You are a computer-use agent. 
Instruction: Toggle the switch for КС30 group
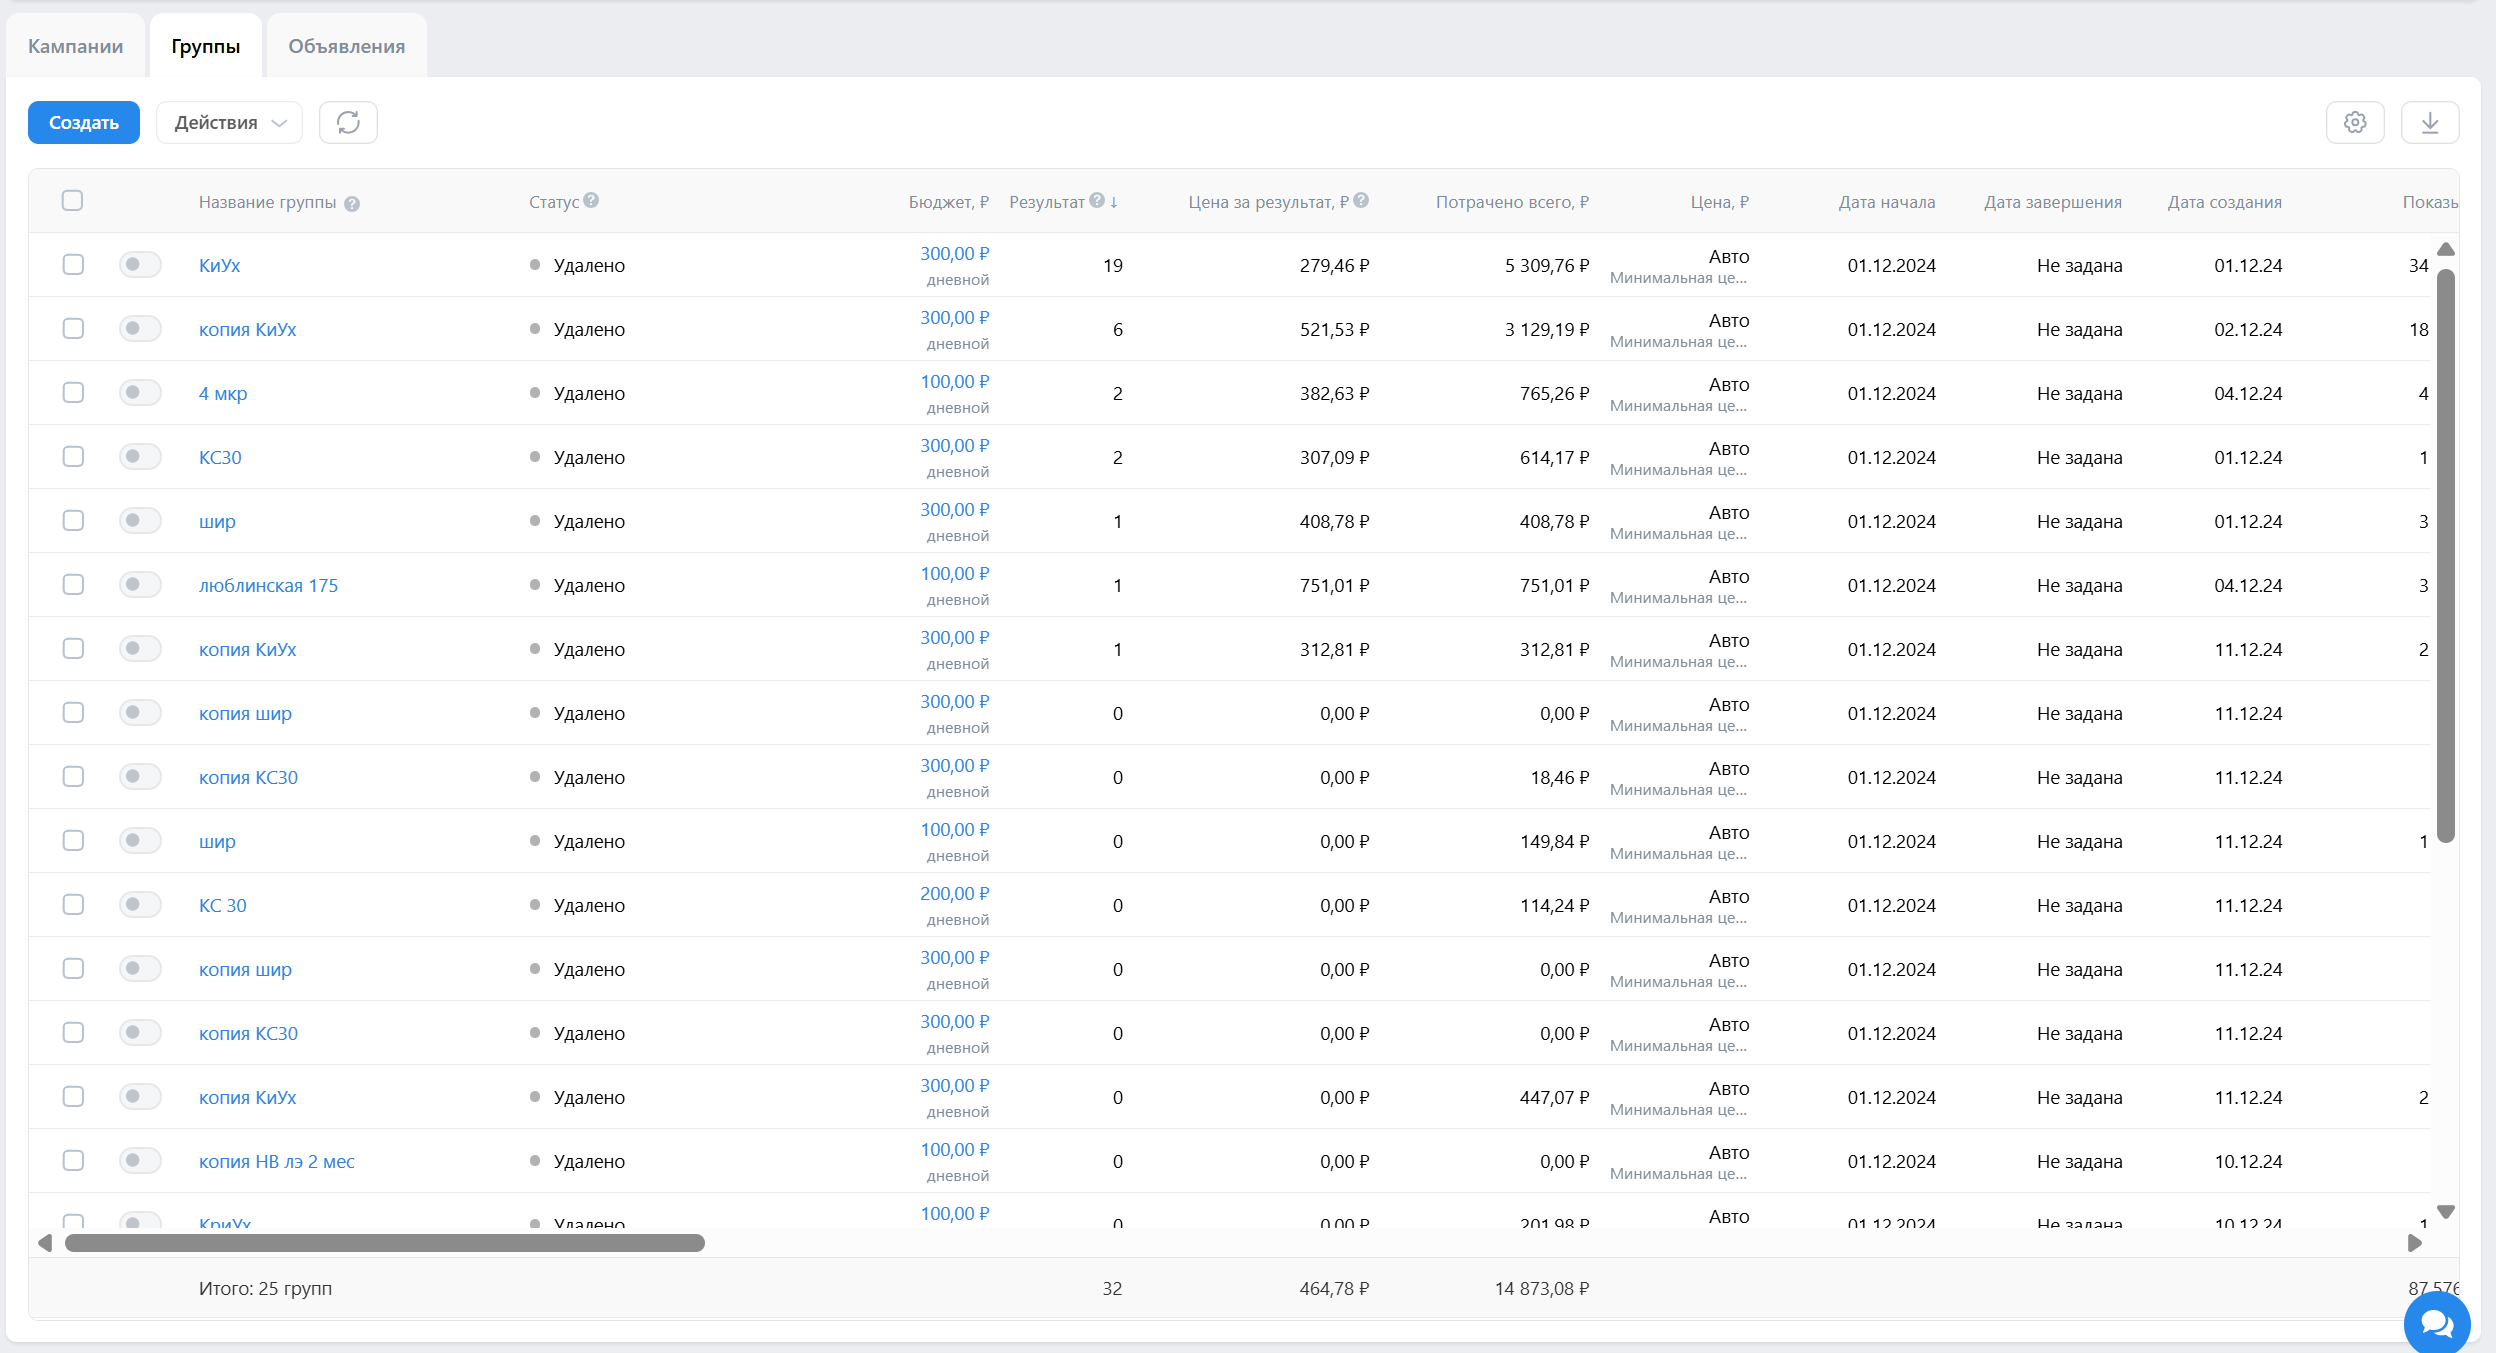[x=140, y=457]
